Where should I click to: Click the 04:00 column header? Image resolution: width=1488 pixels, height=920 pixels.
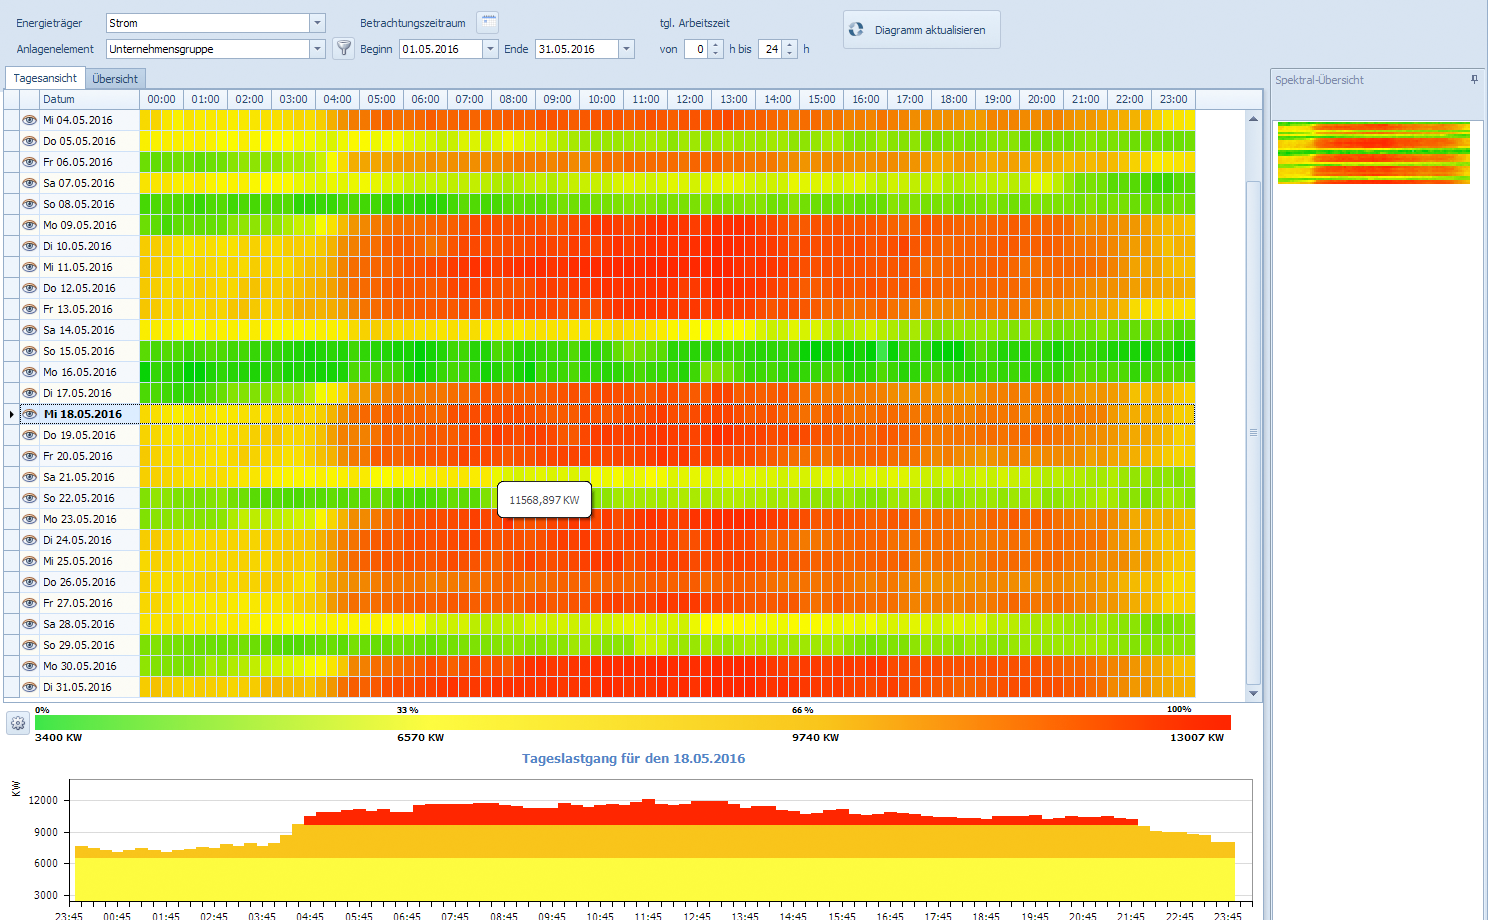point(337,99)
